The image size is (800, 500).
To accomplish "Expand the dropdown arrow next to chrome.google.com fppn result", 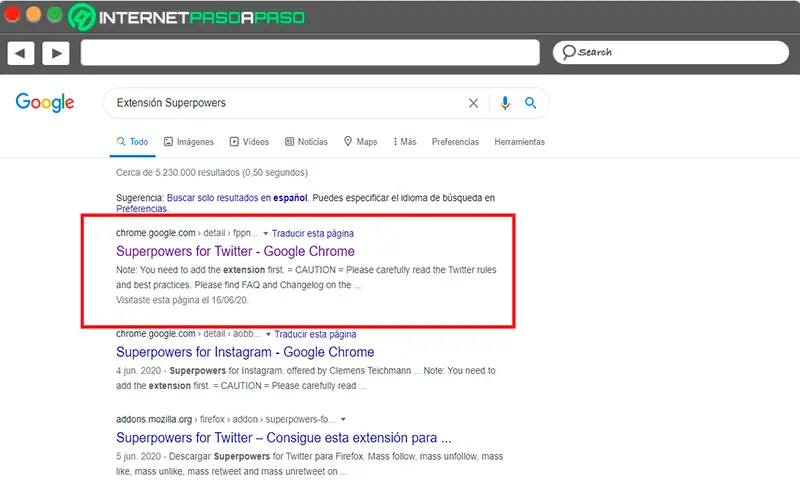I will [x=265, y=234].
